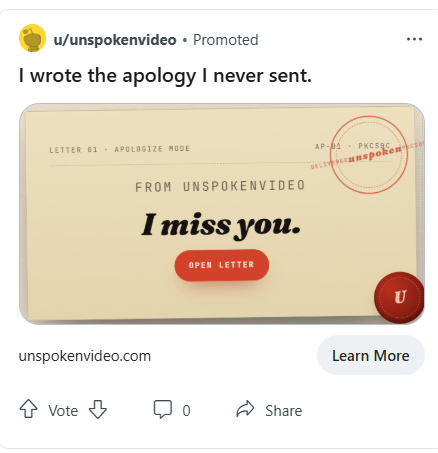Click the Learn More button
Screen dimensions: 438x453
371,355
